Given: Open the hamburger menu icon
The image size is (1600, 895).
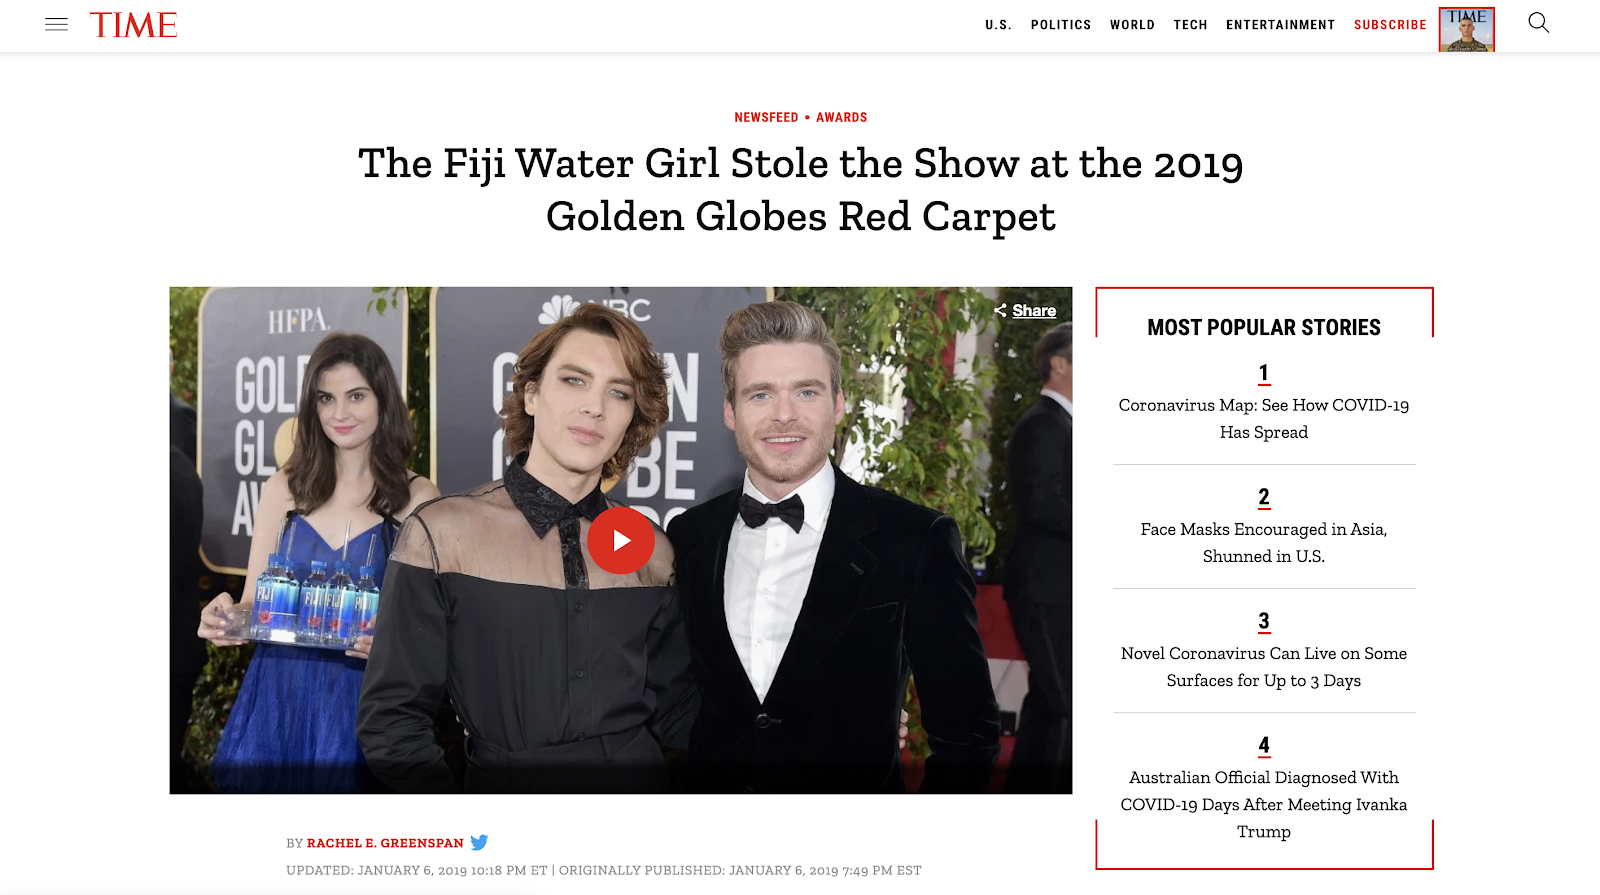Looking at the screenshot, I should click(x=56, y=24).
